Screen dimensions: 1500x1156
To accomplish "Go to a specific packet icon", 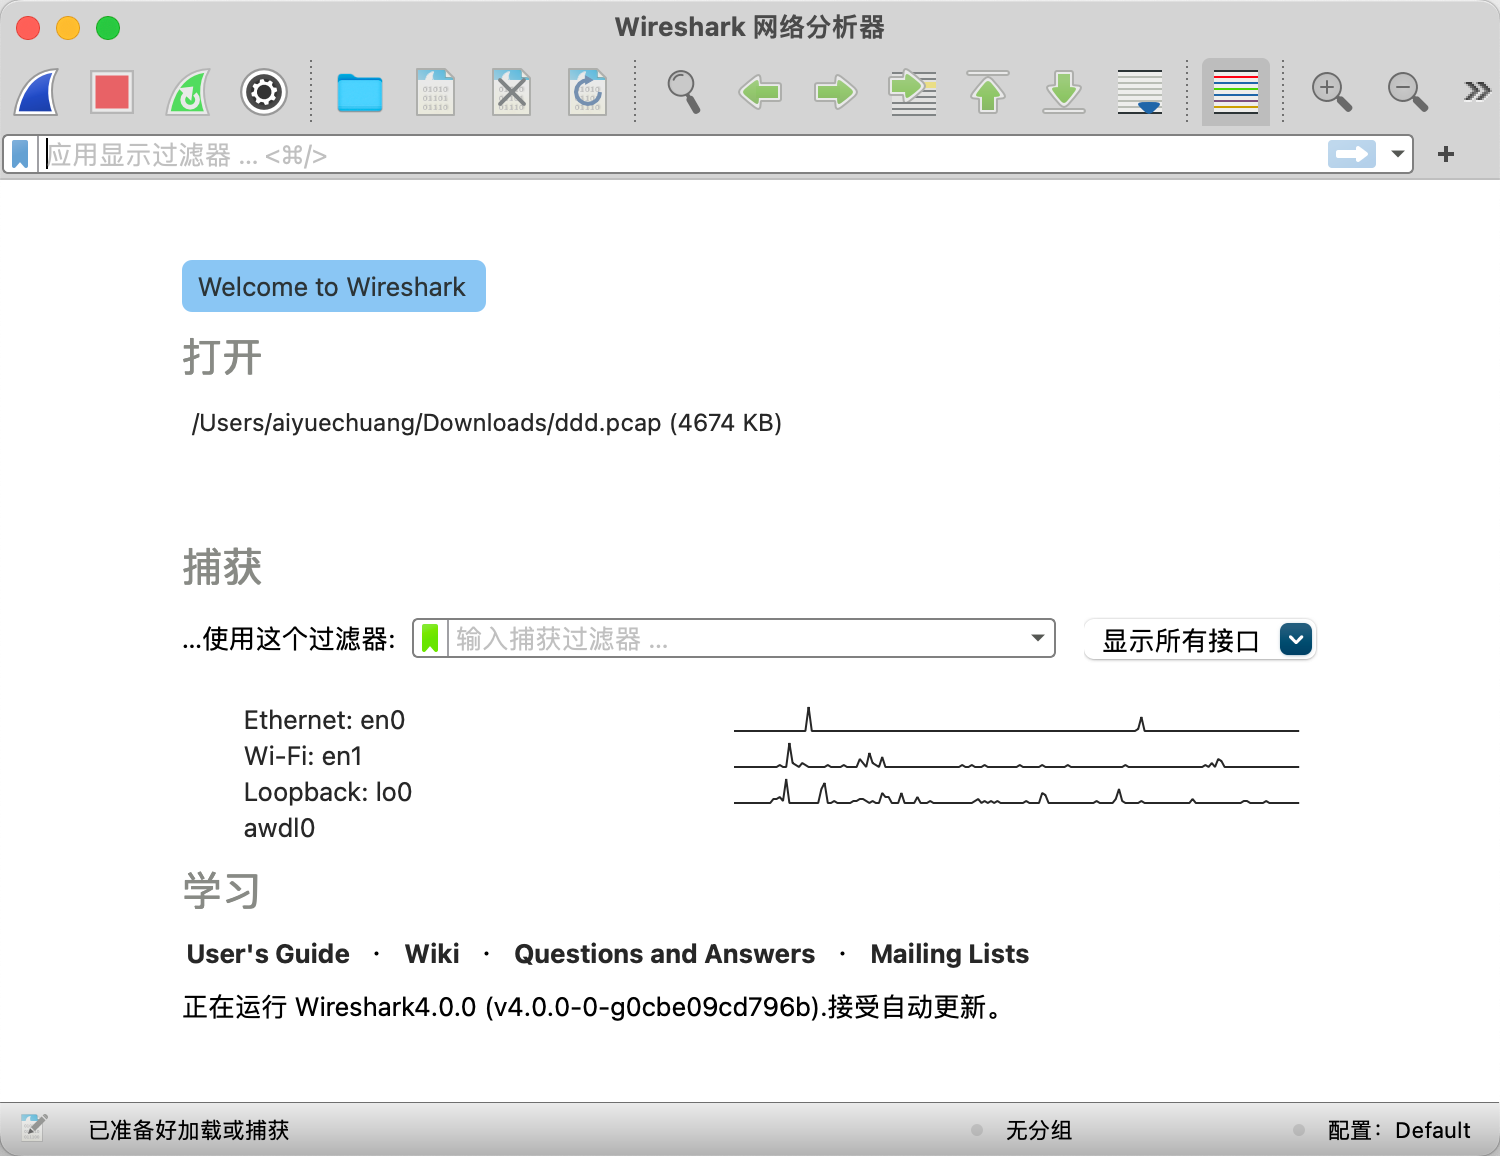I will [912, 92].
